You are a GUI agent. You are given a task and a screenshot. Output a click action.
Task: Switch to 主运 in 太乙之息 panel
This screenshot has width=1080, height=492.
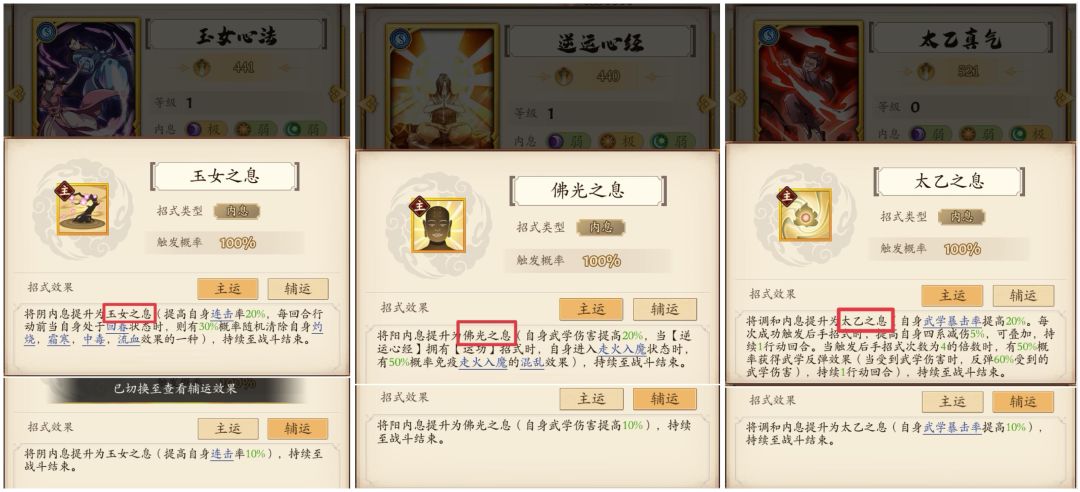pos(953,296)
